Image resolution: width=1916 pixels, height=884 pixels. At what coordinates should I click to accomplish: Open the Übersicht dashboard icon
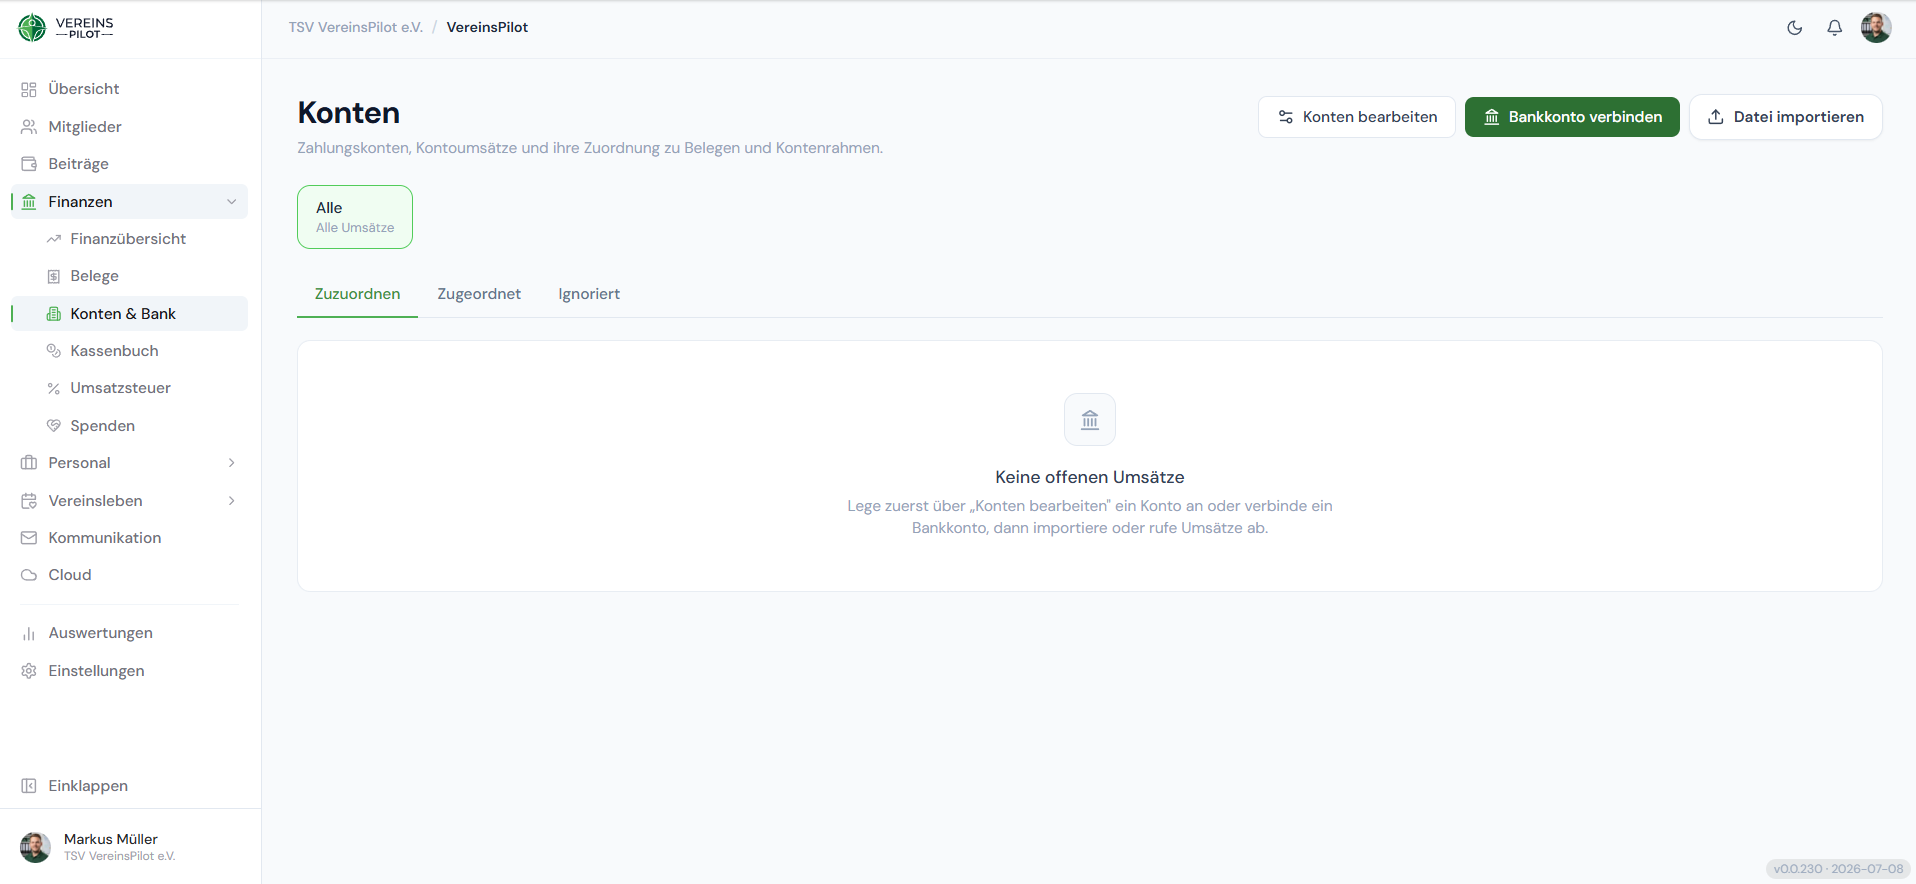pyautogui.click(x=29, y=89)
